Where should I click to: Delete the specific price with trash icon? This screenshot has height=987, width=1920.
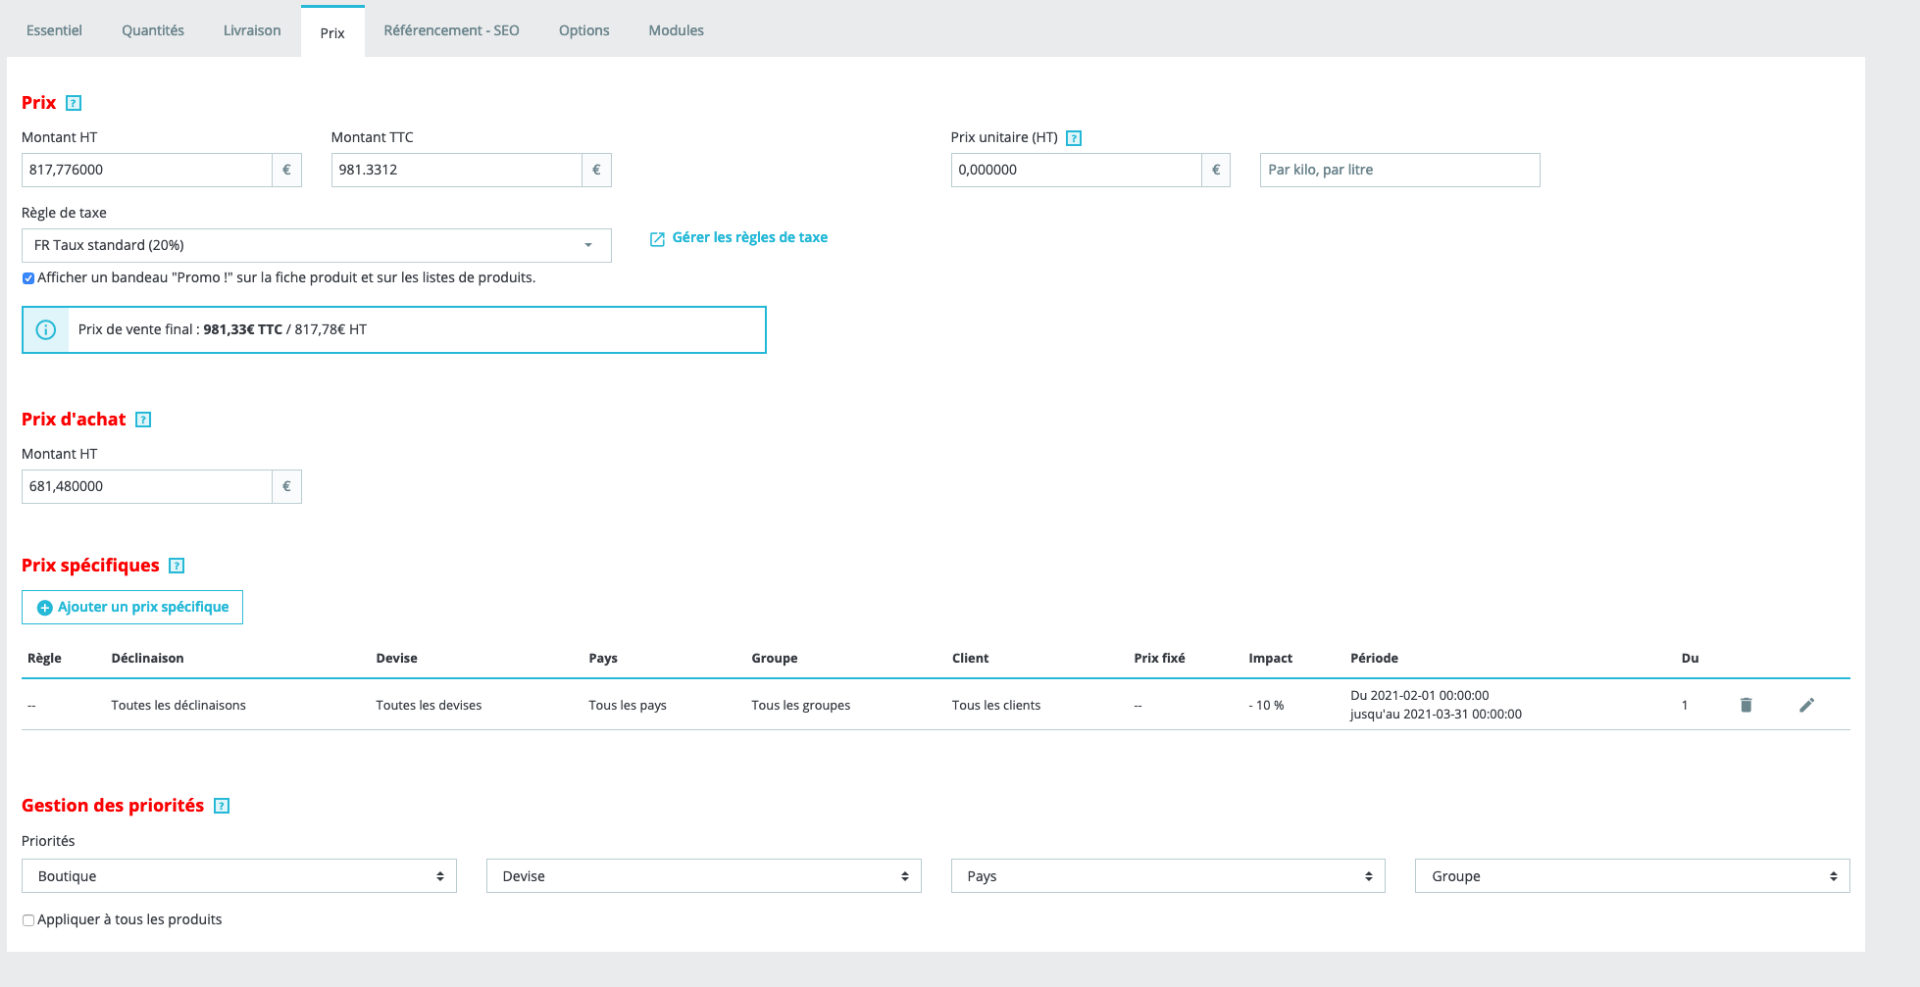pos(1746,705)
